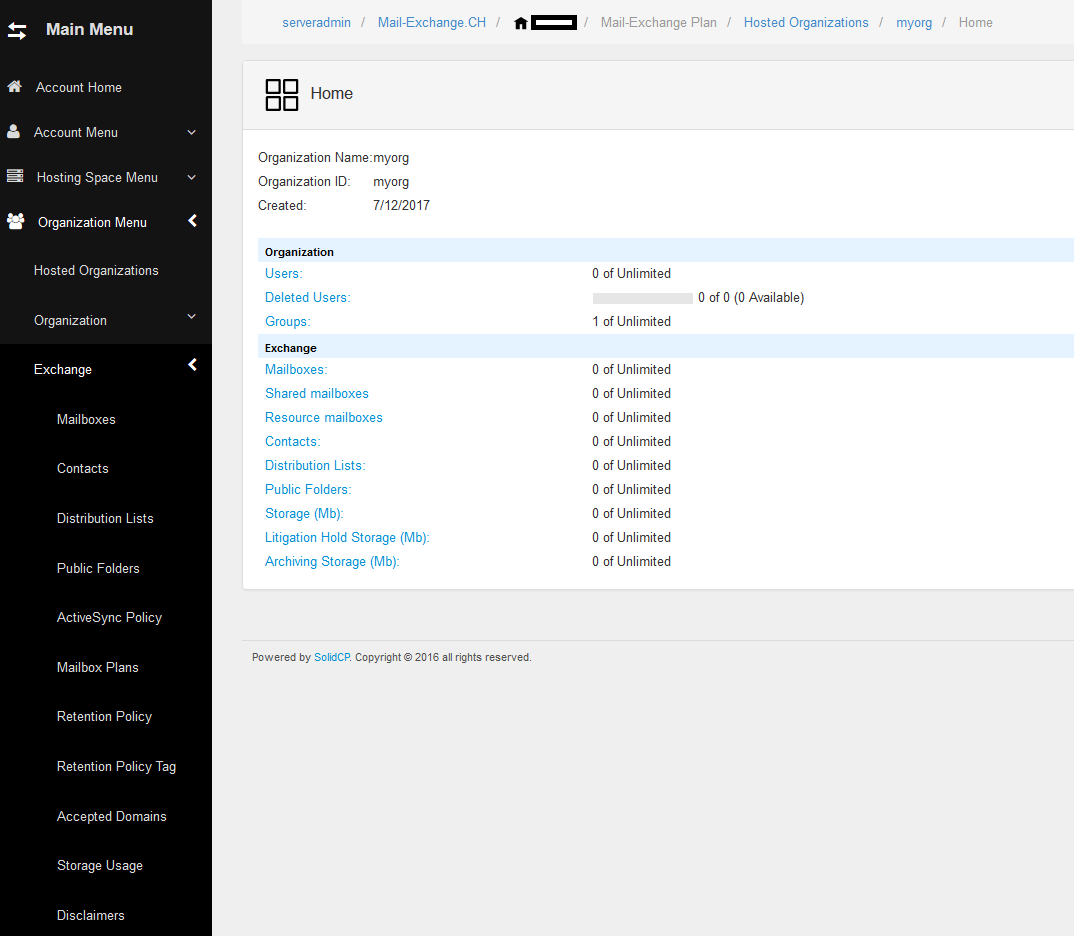The width and height of the screenshot is (1074, 936).
Task: Toggle the Main Menu sidebar arrows icon
Action: (17, 31)
